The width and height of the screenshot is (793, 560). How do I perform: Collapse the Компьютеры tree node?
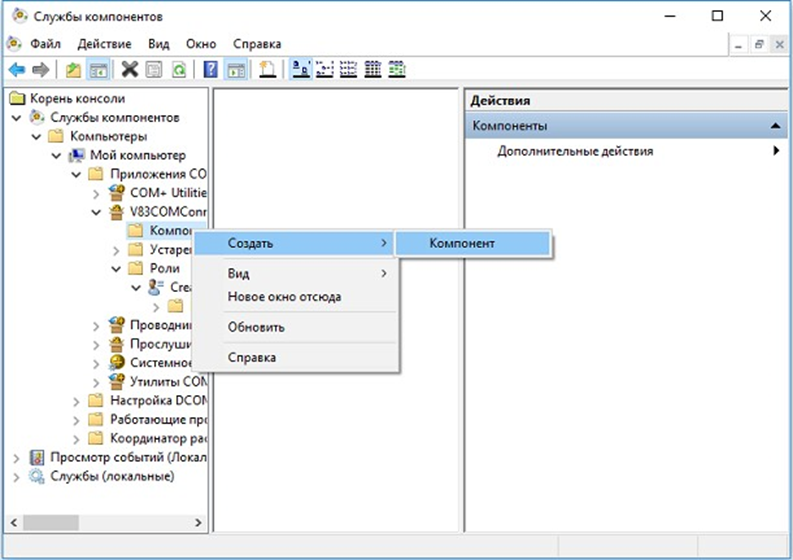[36, 137]
